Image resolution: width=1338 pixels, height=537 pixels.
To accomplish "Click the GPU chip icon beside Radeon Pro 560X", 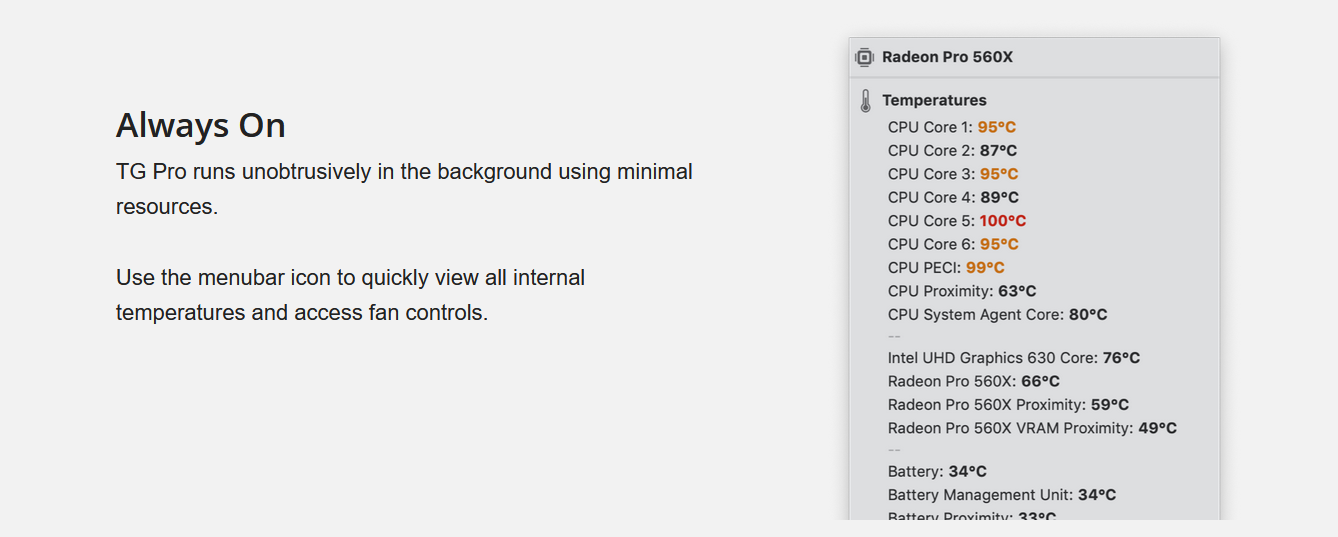I will (x=865, y=58).
